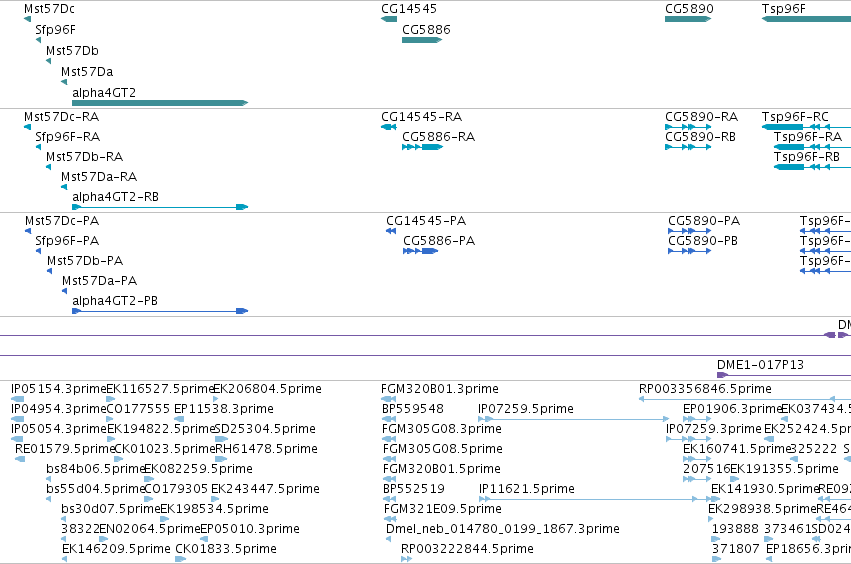Open the DME1-017P13 clone label

pyautogui.click(x=760, y=365)
